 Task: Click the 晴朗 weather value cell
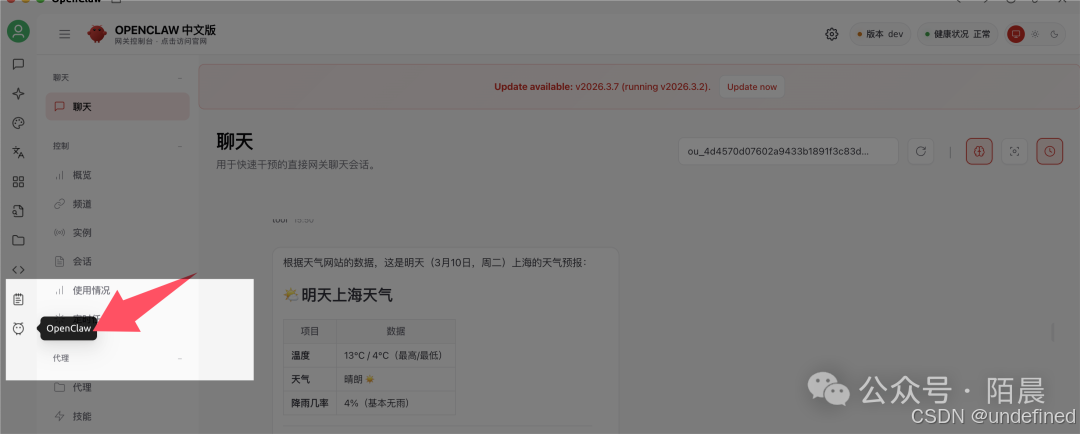[396, 380]
